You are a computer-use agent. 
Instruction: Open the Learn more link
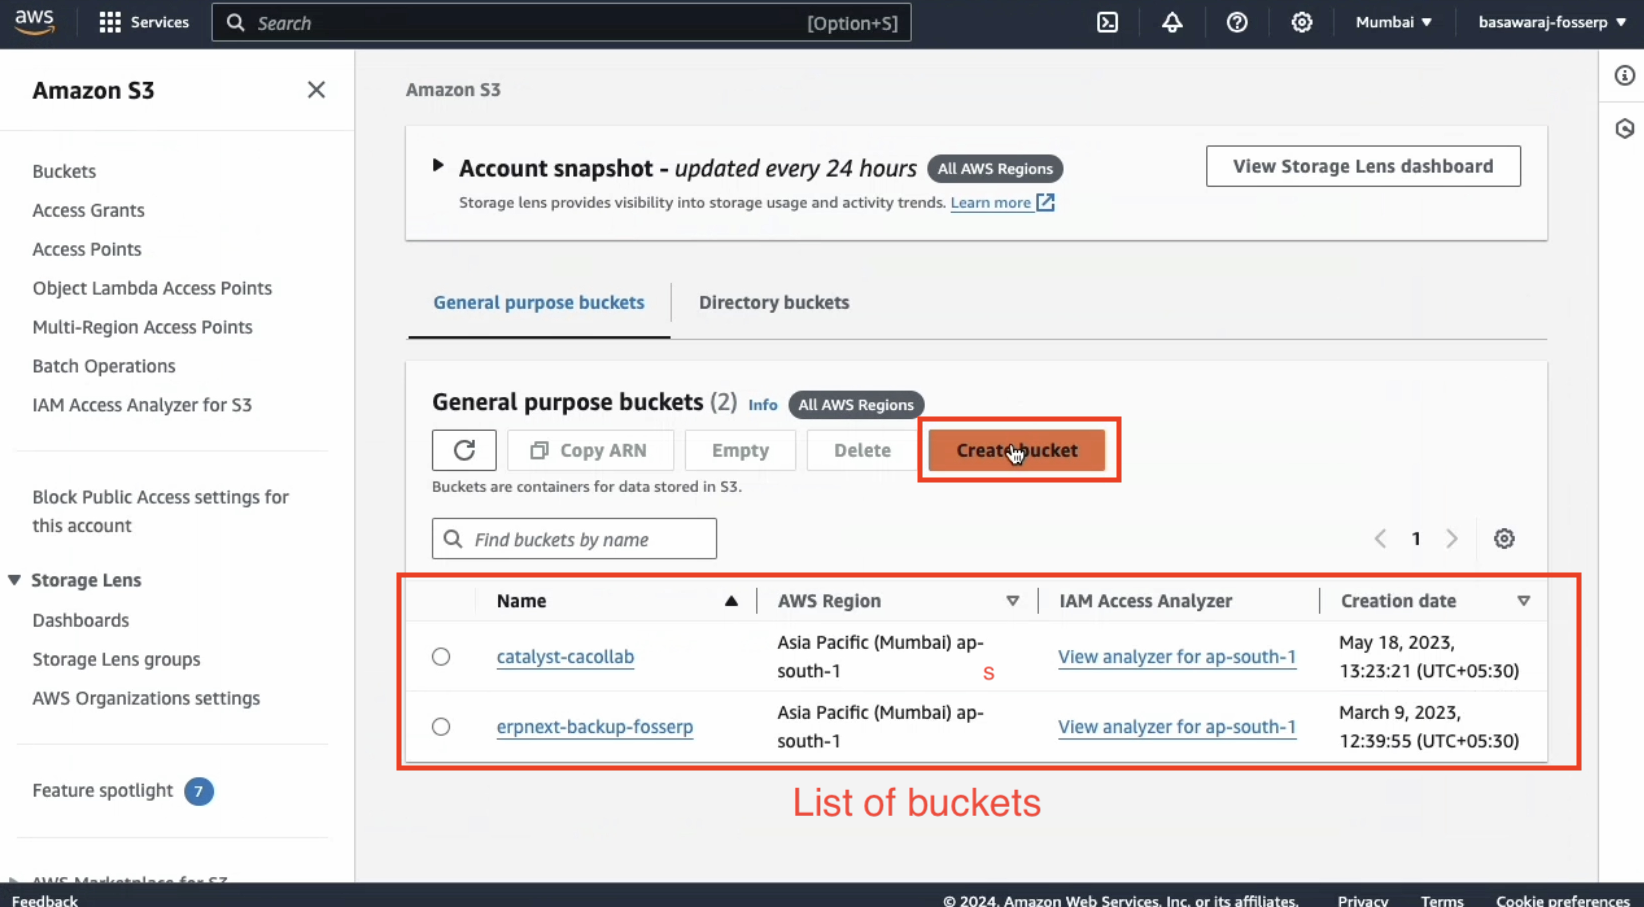click(990, 203)
